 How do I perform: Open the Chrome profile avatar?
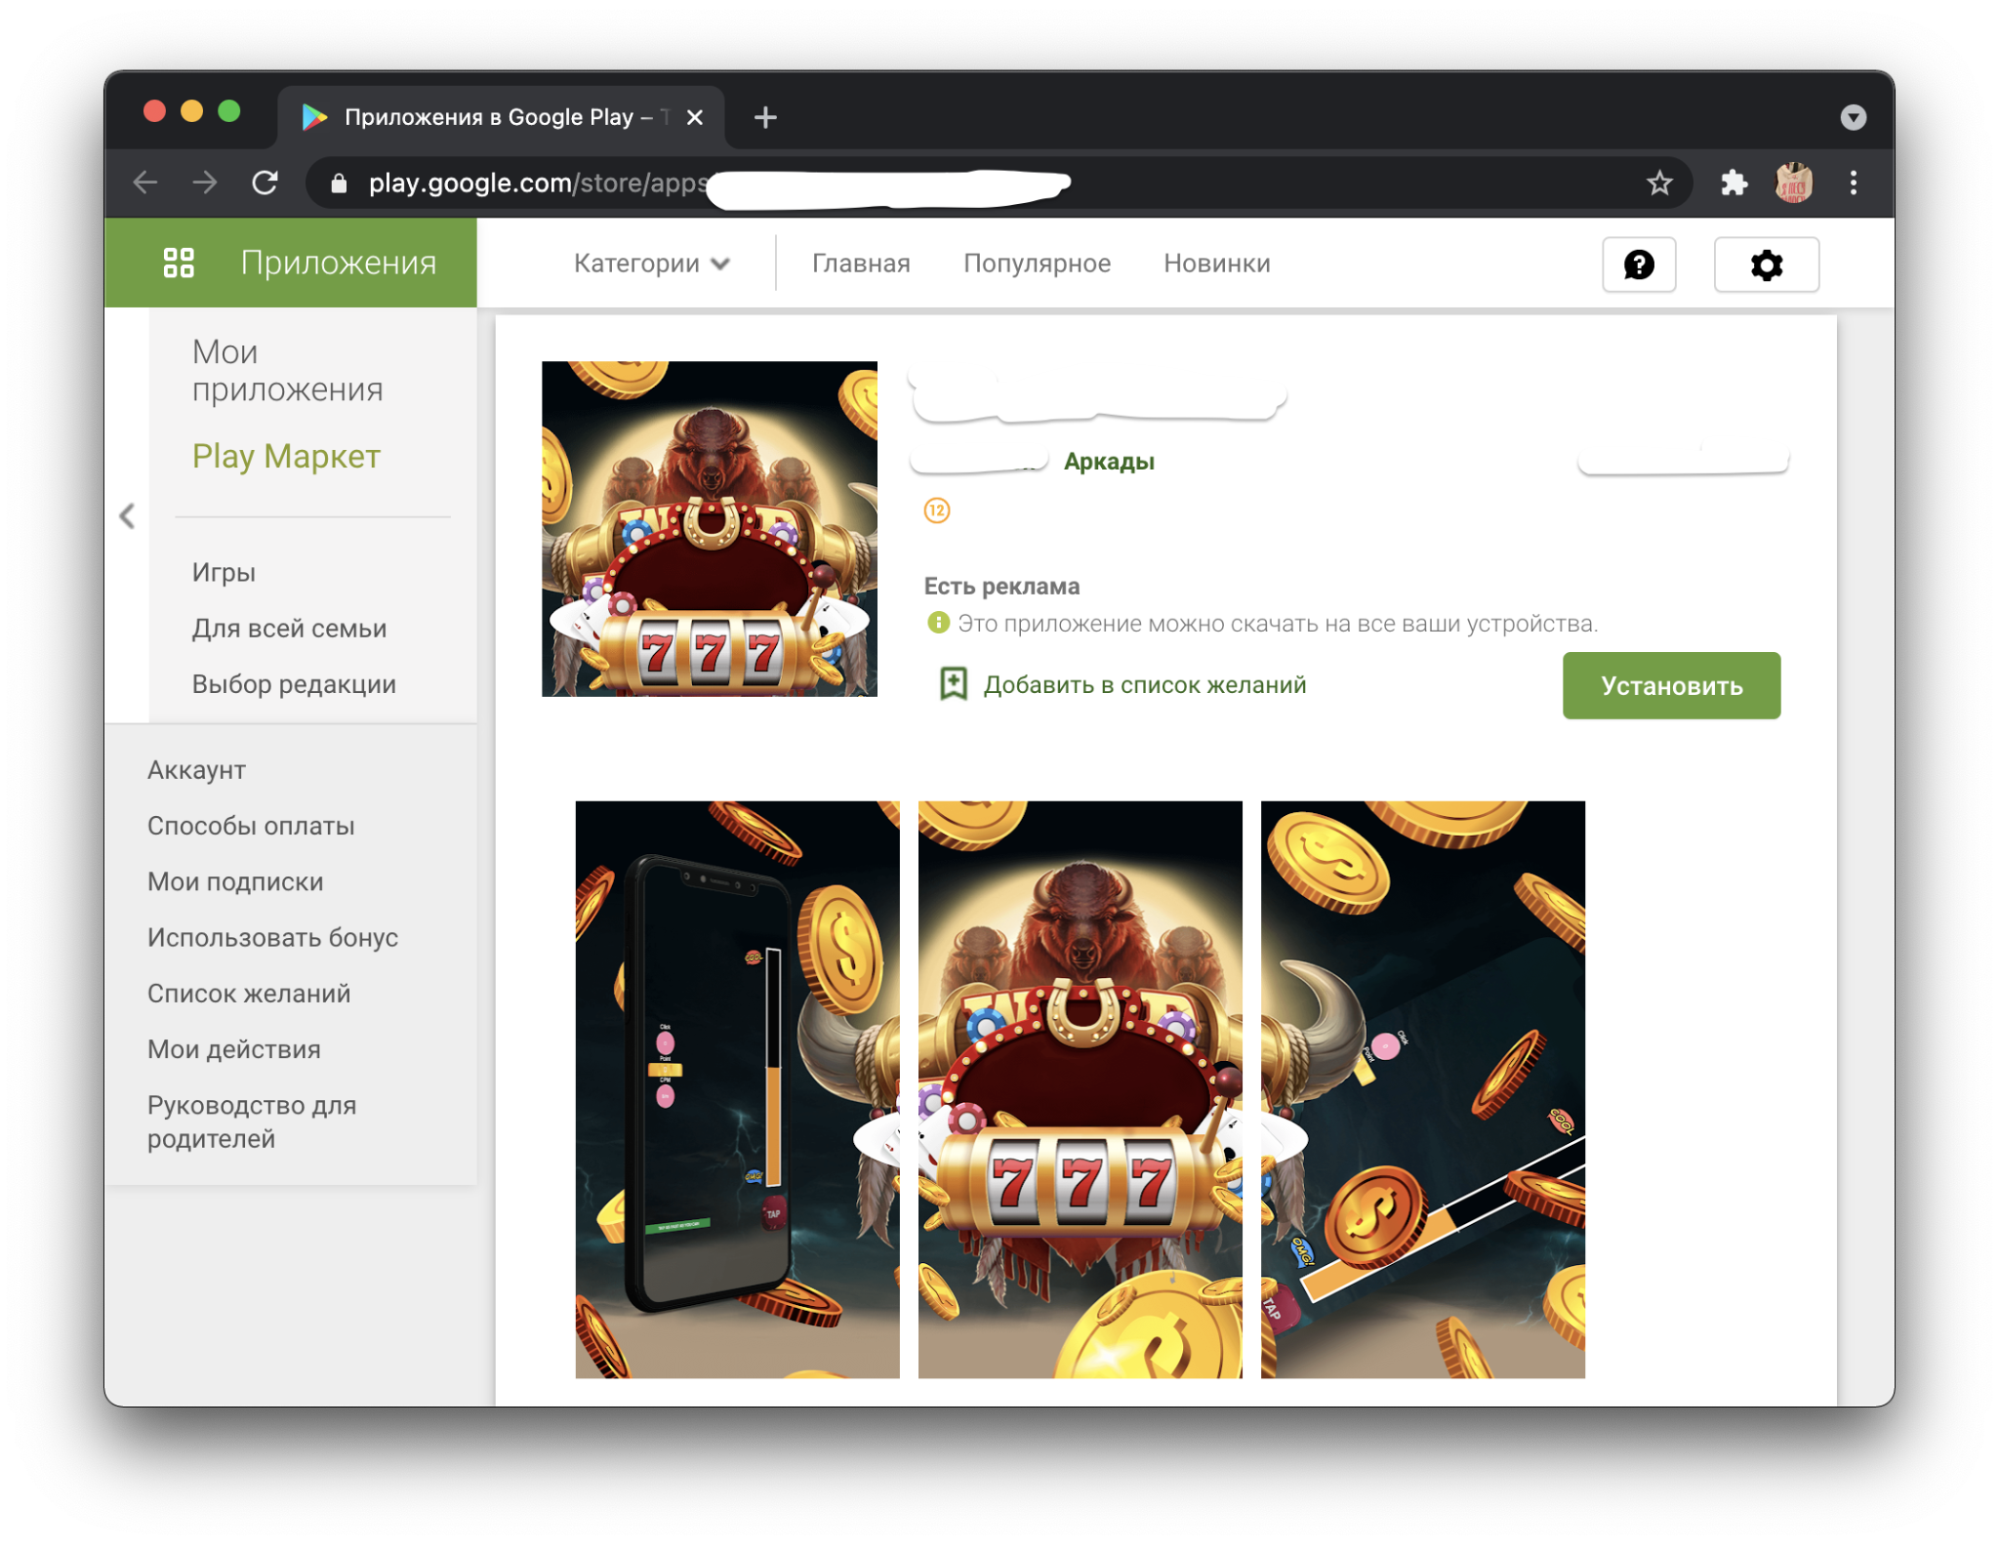click(x=1793, y=183)
